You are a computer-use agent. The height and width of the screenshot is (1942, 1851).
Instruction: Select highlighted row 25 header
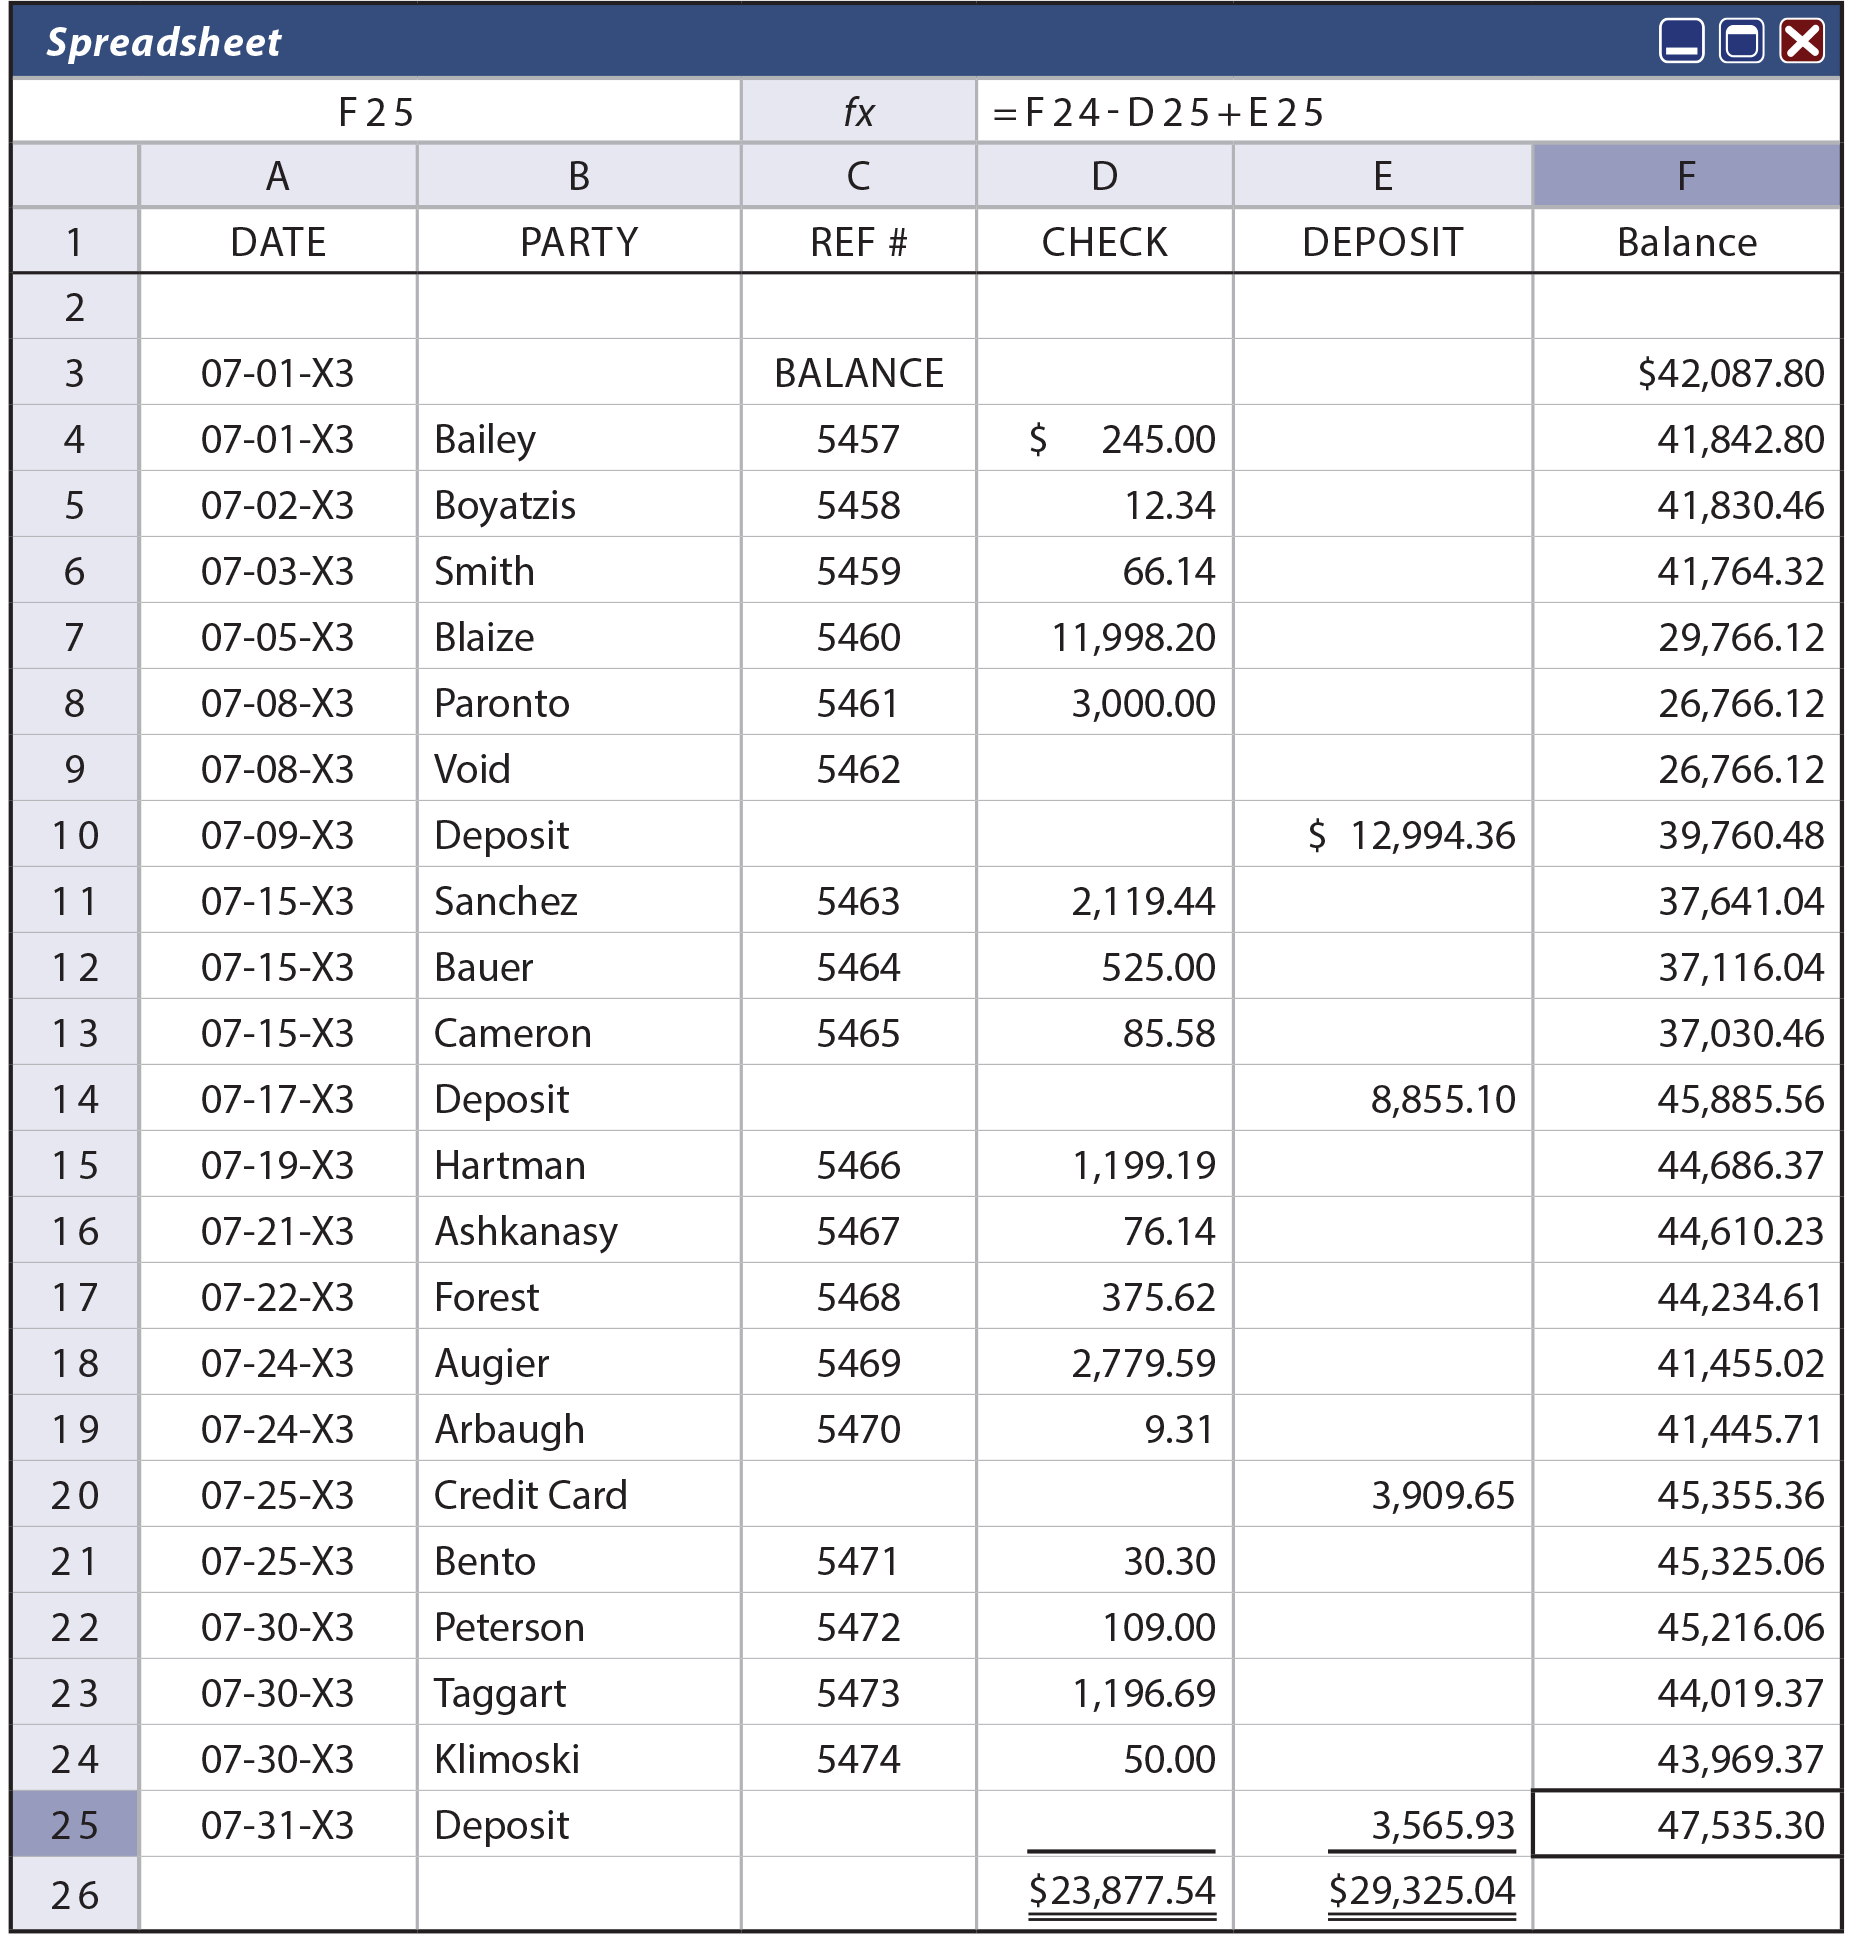75,1824
